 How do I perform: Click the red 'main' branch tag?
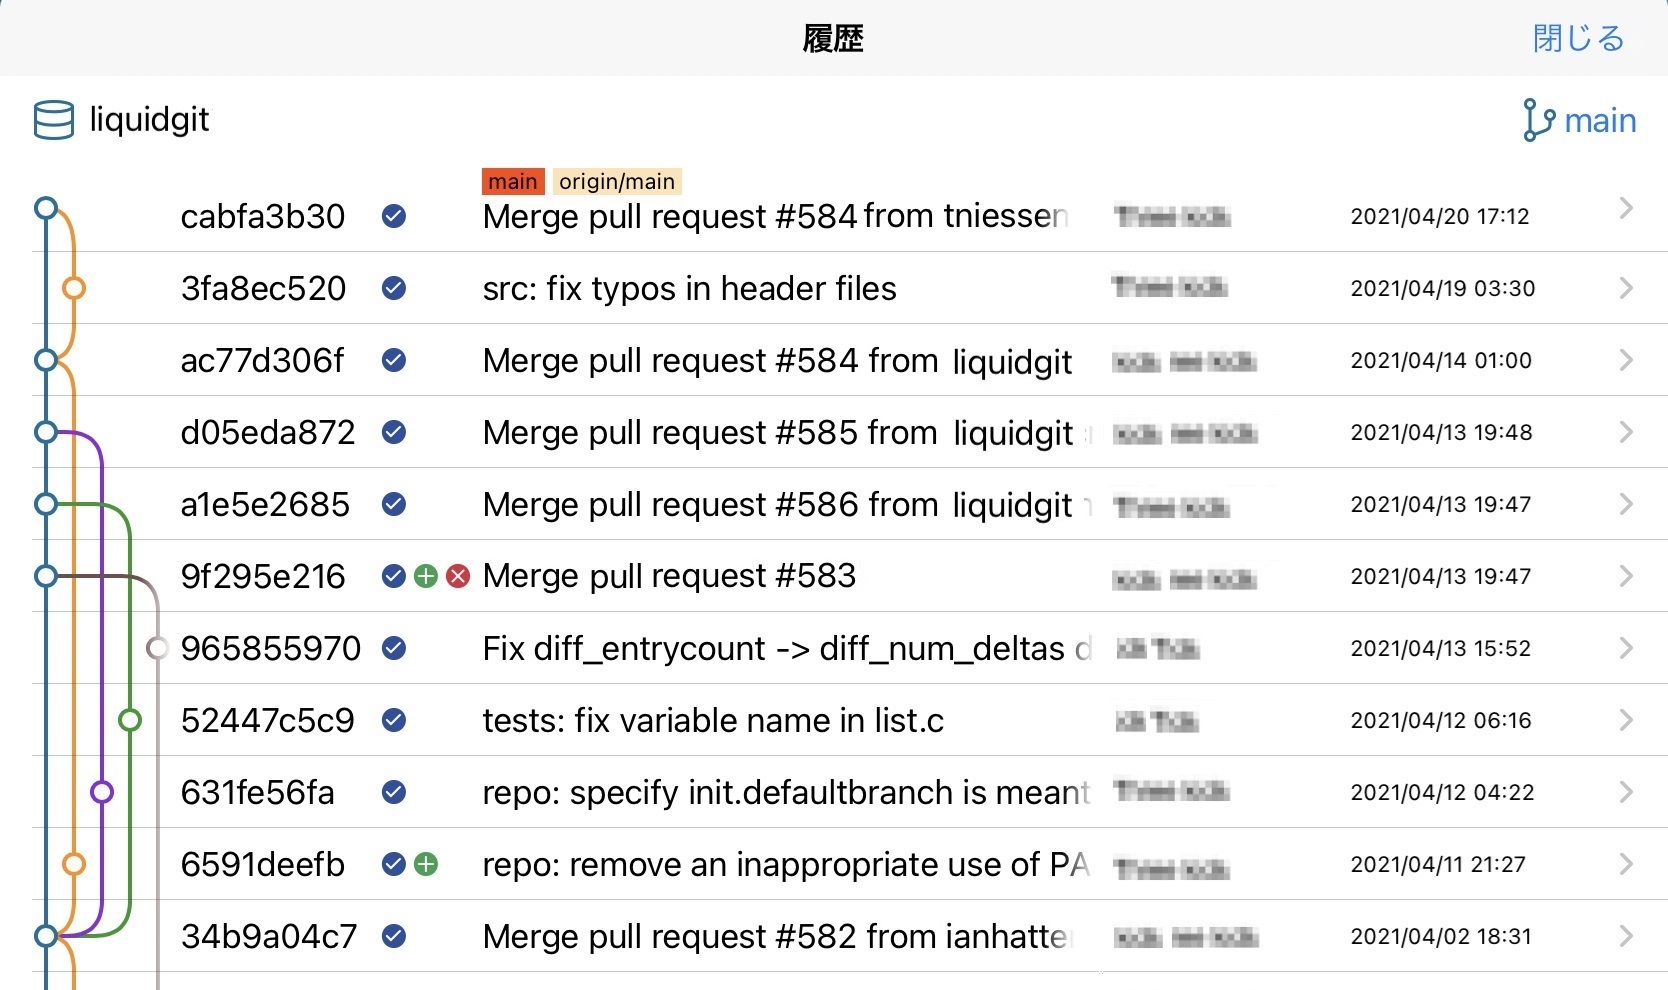click(x=513, y=181)
